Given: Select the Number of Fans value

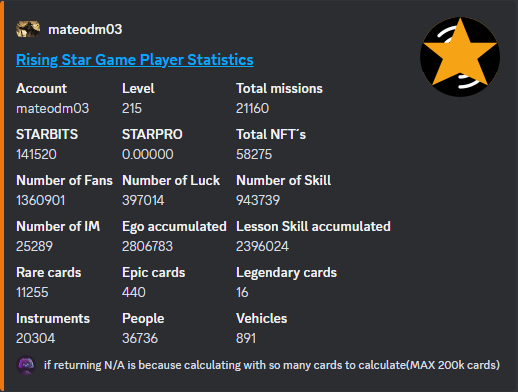Looking at the screenshot, I should (x=41, y=200).
